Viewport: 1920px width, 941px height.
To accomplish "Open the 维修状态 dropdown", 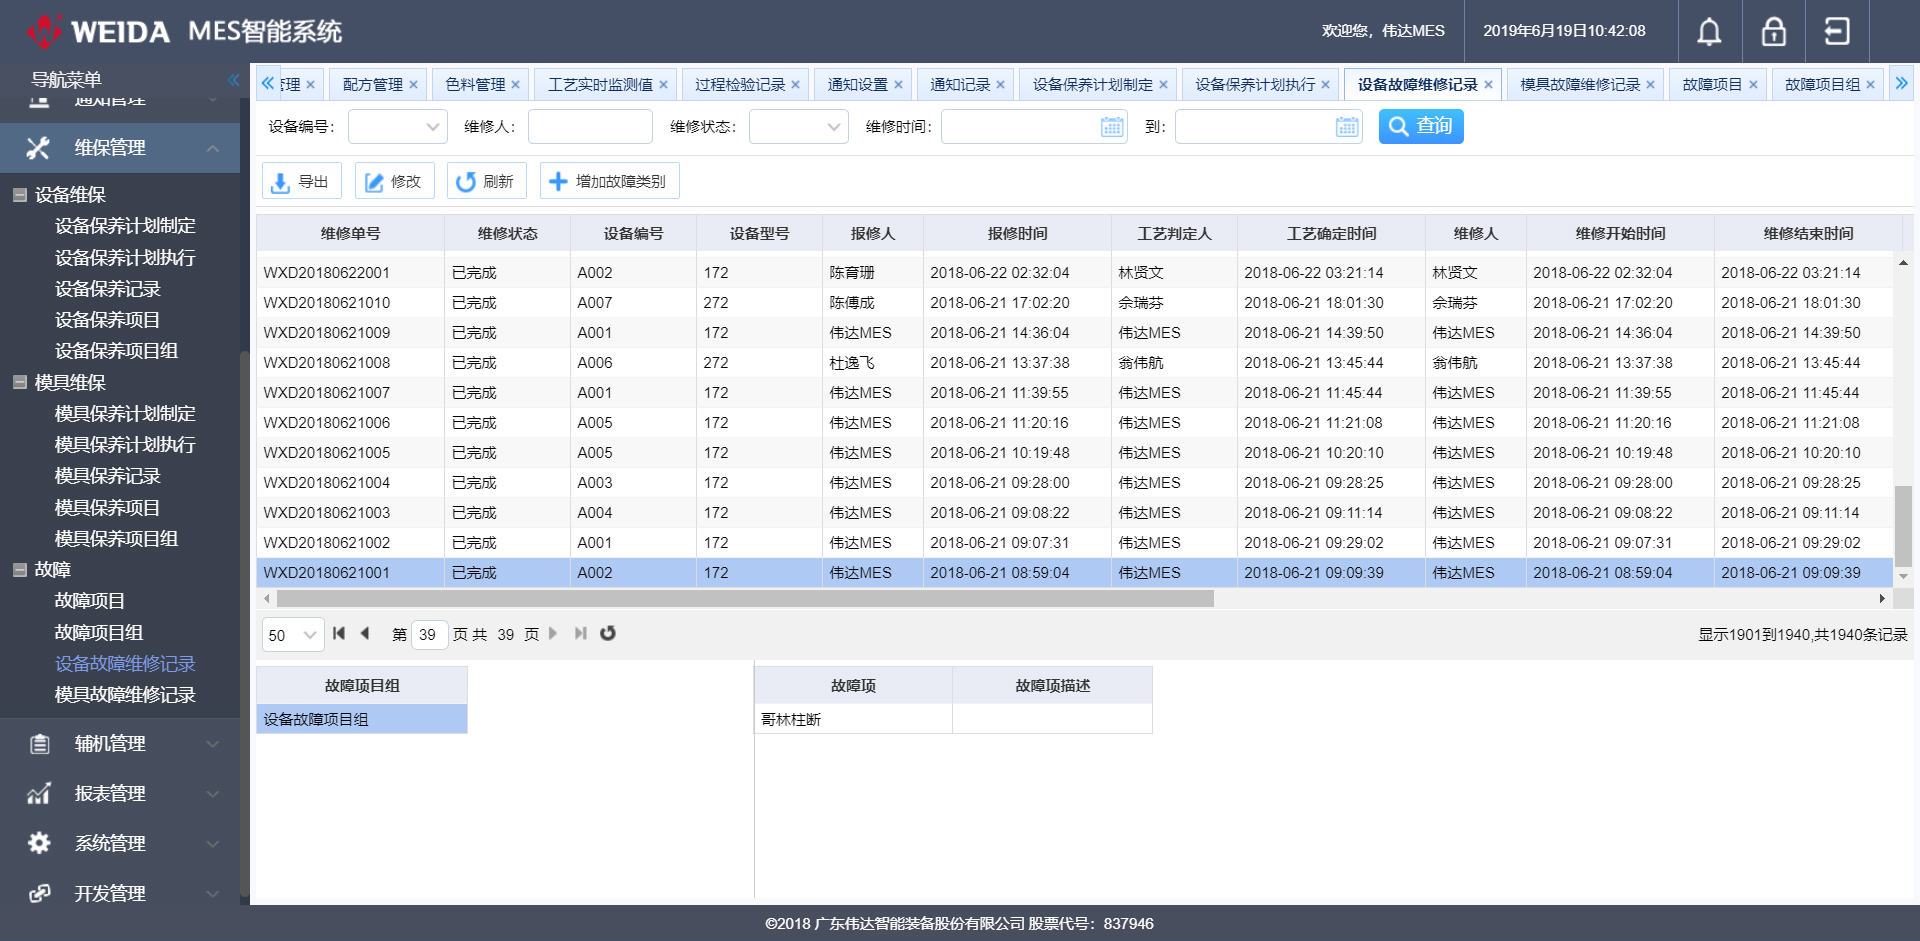I will point(833,127).
